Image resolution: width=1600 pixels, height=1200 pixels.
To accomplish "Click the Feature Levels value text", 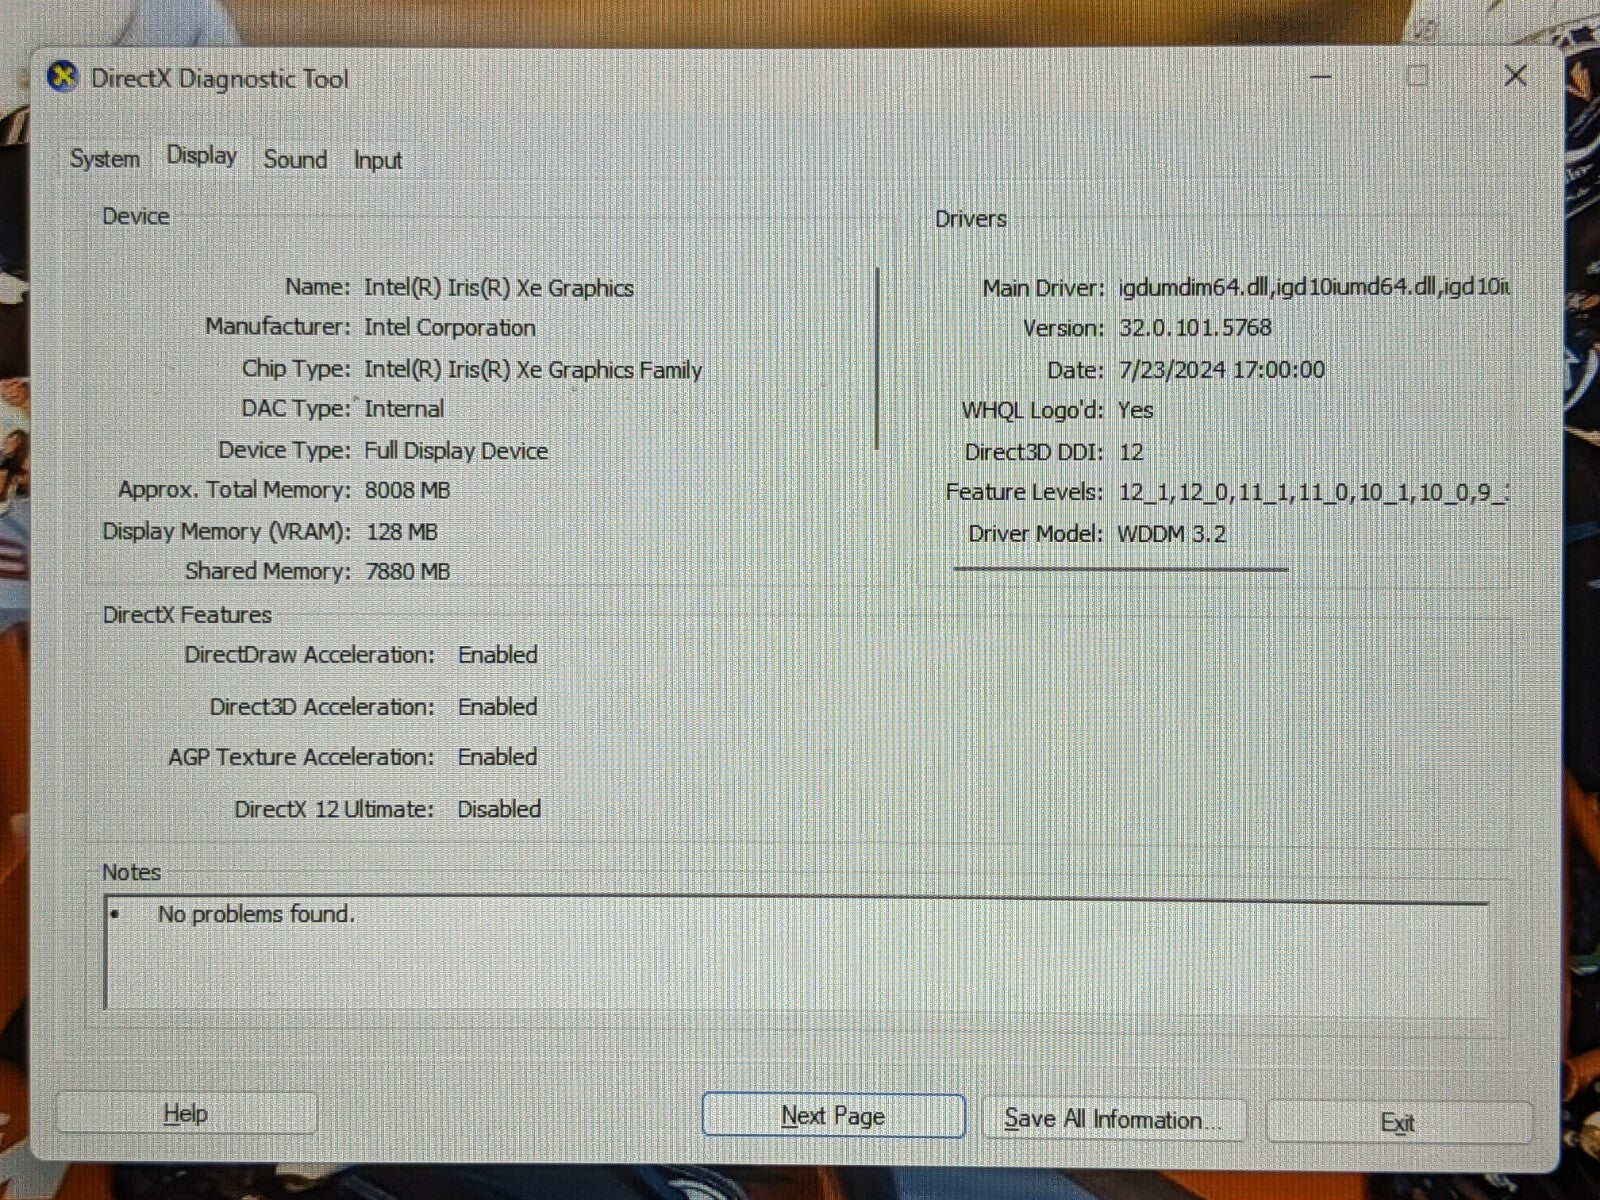I will pyautogui.click(x=1313, y=492).
